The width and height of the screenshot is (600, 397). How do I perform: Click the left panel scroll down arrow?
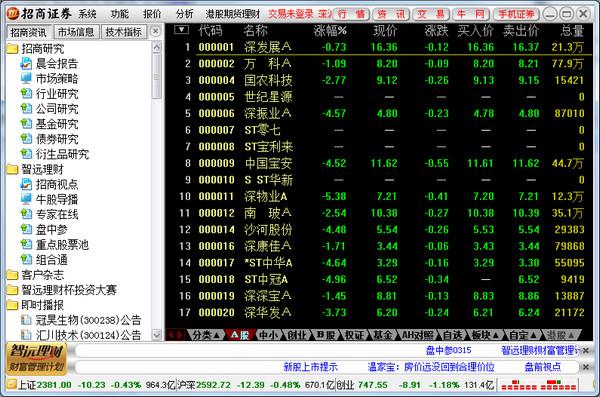[157, 335]
